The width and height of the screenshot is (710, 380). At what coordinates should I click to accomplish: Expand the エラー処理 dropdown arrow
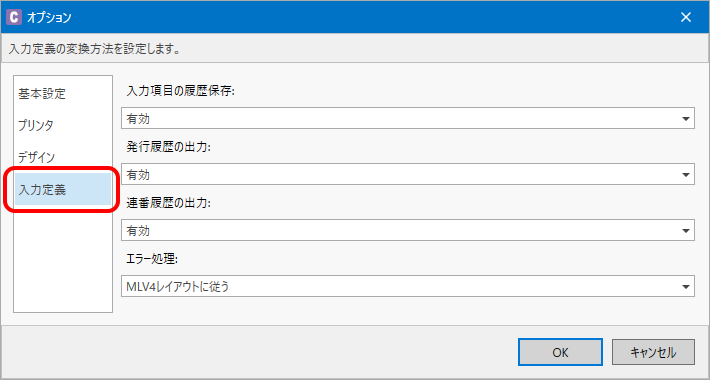[686, 287]
